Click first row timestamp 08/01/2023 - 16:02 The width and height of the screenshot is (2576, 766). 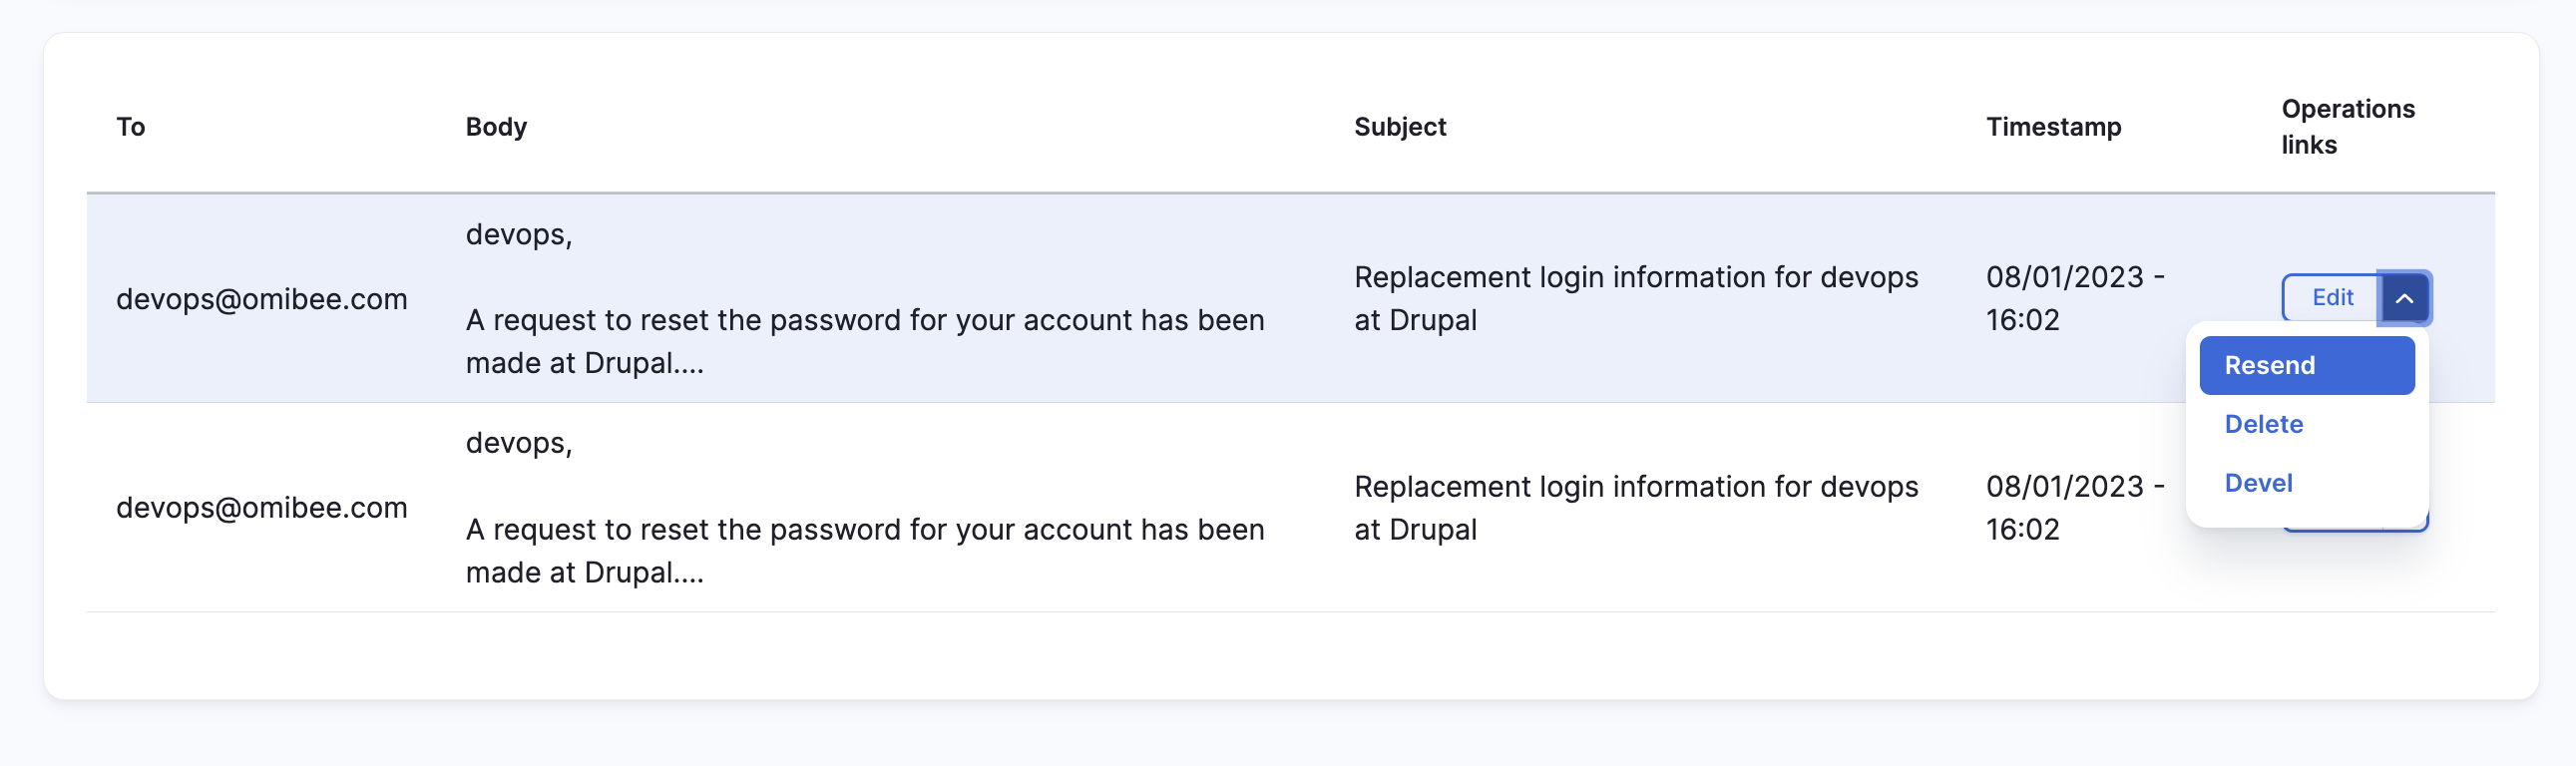click(2075, 298)
